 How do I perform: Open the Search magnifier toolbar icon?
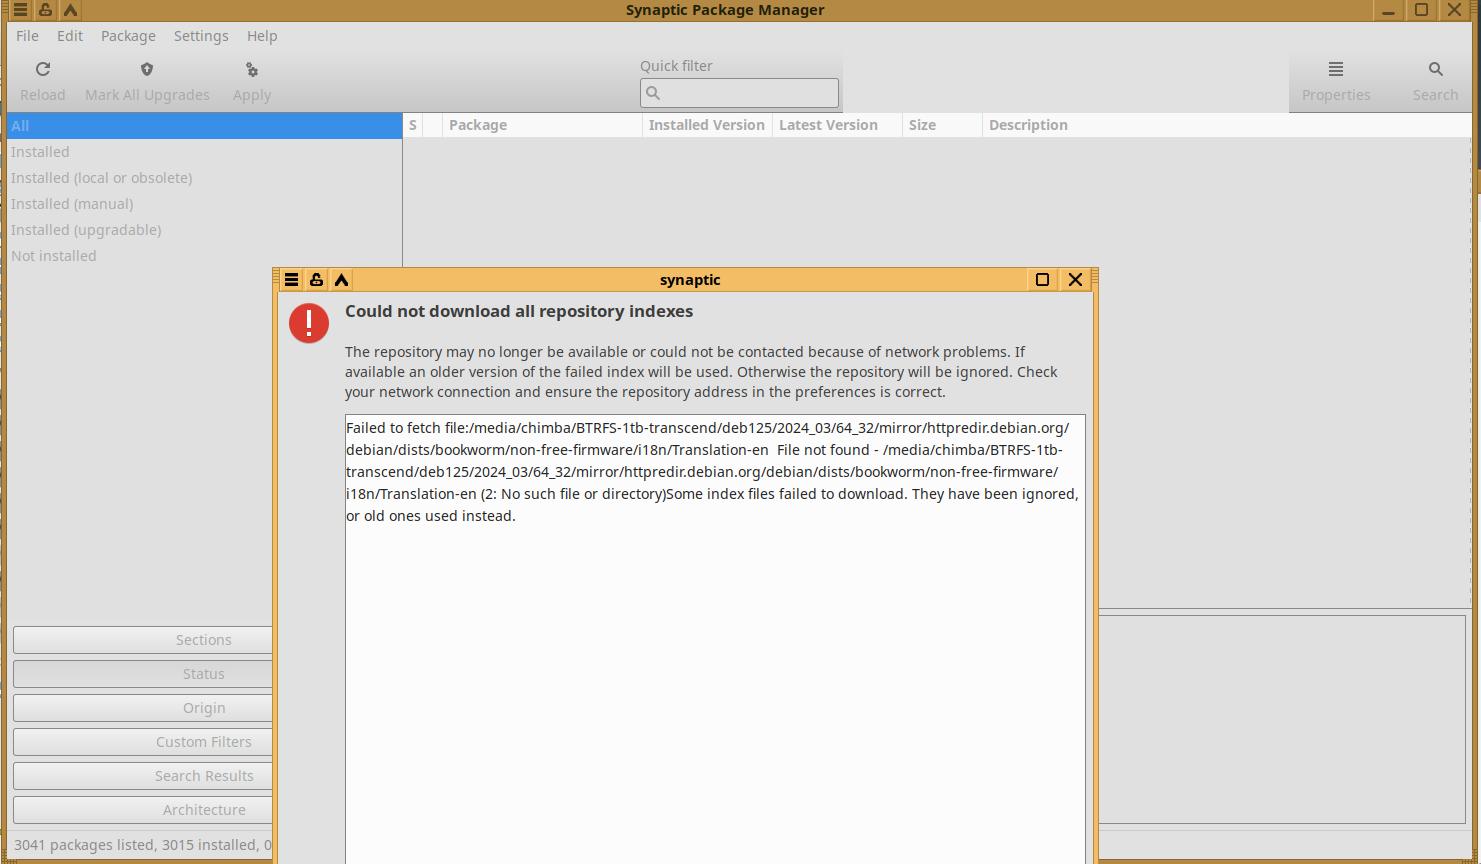(1436, 69)
